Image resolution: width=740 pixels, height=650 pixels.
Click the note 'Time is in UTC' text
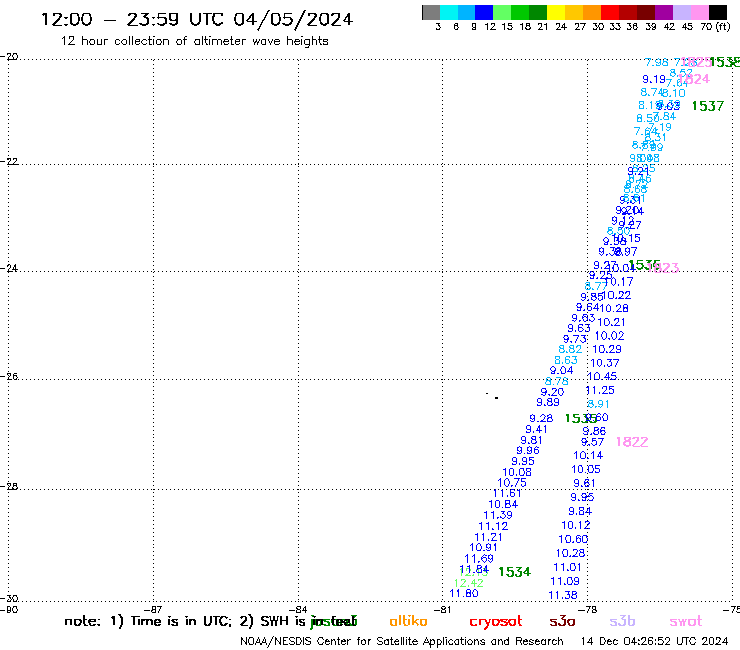point(181,621)
